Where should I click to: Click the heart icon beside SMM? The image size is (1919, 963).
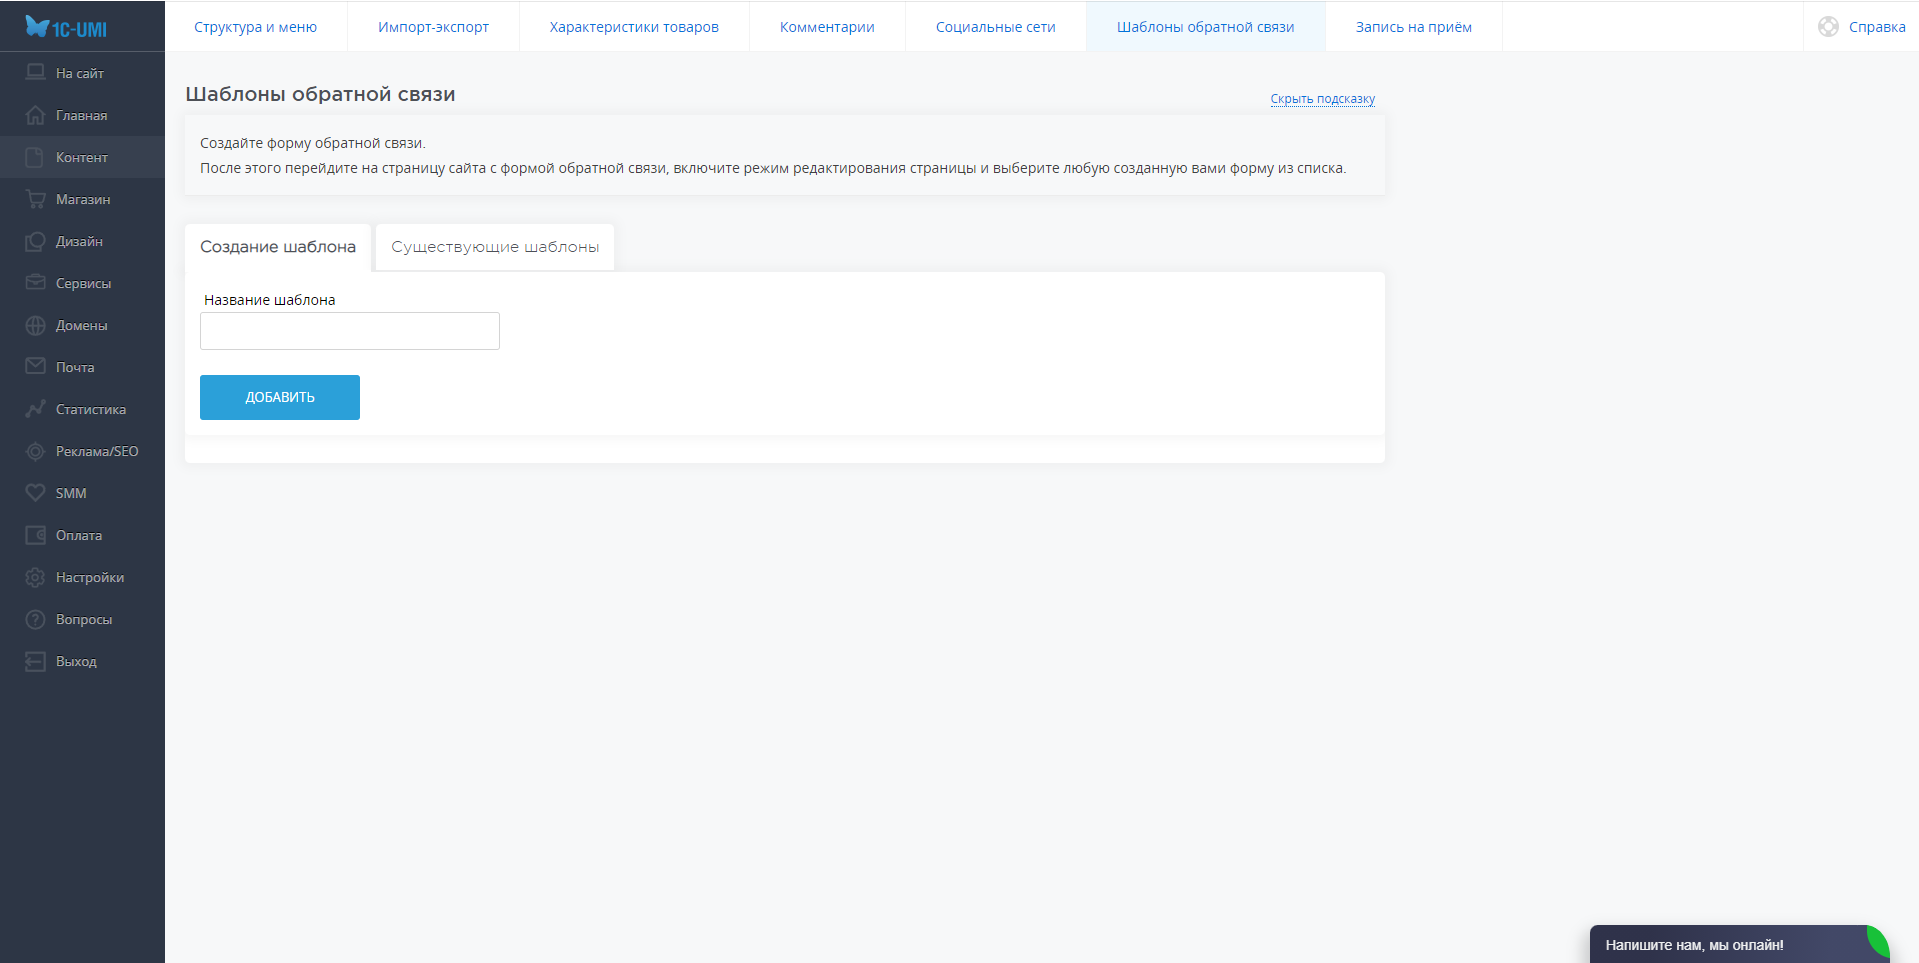click(x=35, y=493)
